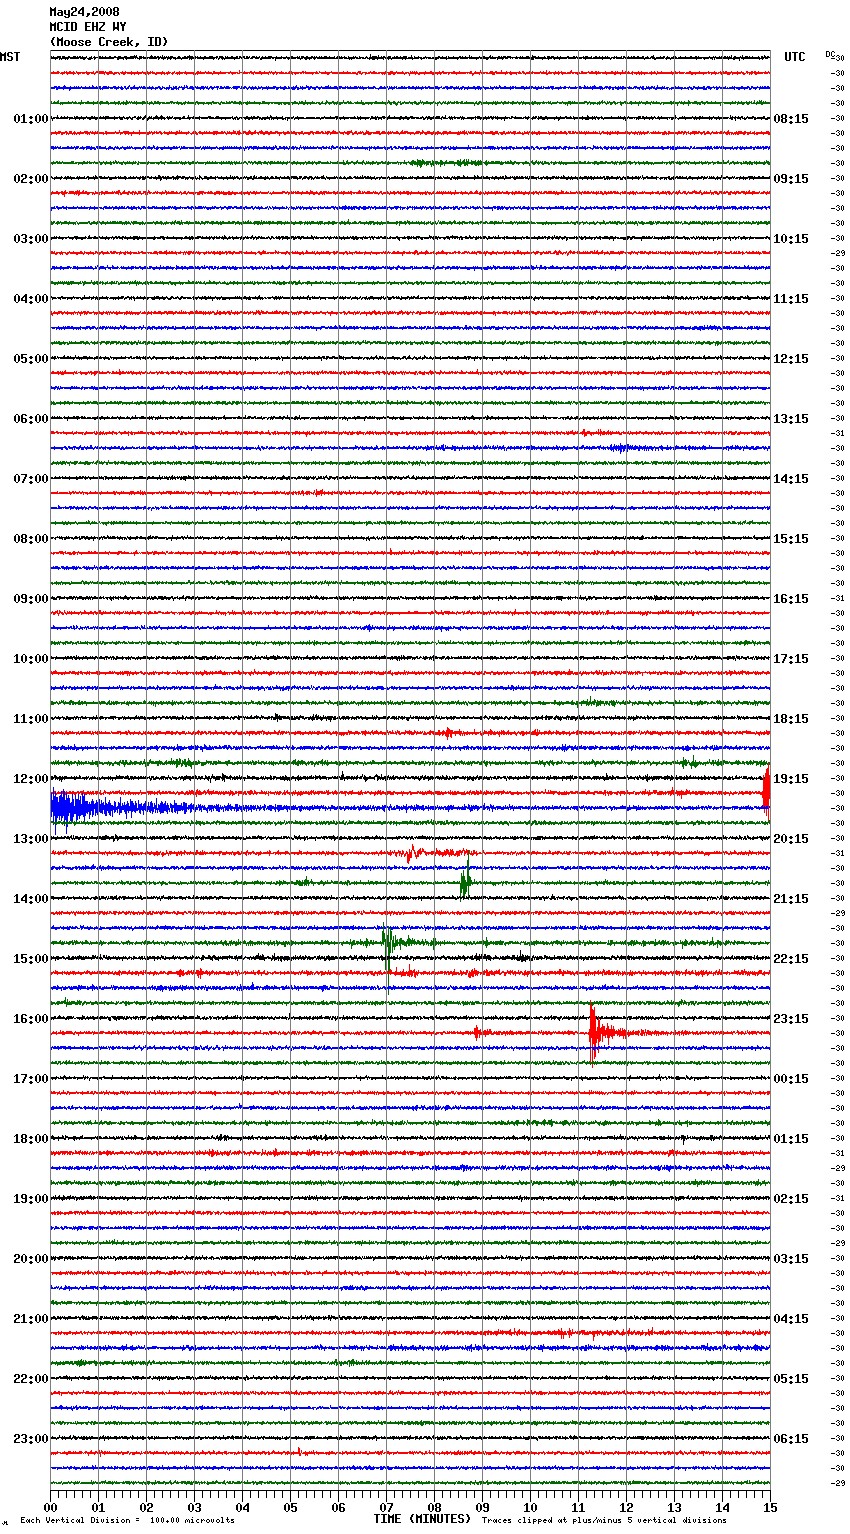Click the 12:15 UTC time label

tap(791, 359)
